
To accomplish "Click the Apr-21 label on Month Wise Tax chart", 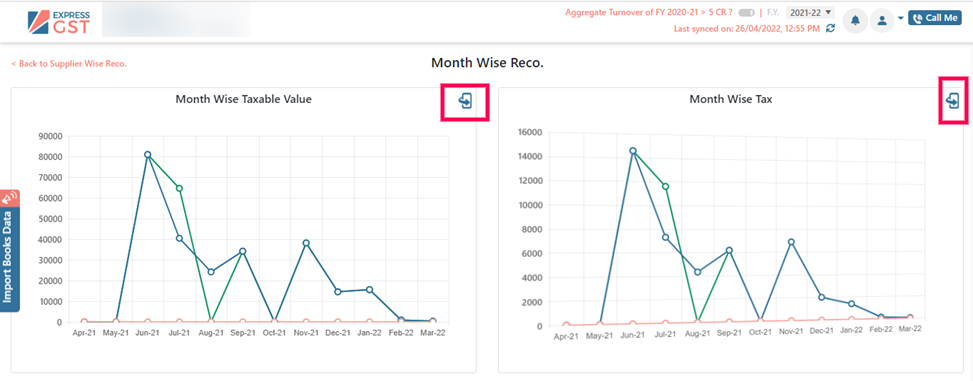I will [x=565, y=336].
